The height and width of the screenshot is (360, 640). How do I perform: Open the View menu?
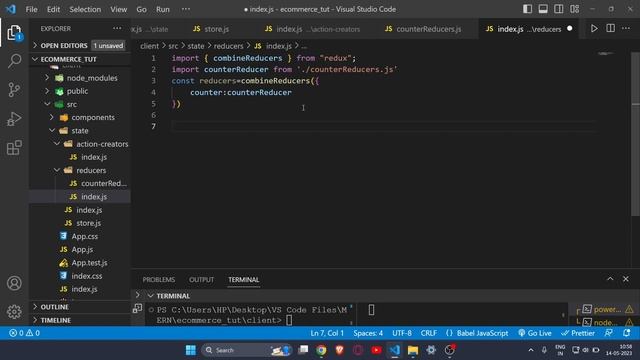point(118,9)
